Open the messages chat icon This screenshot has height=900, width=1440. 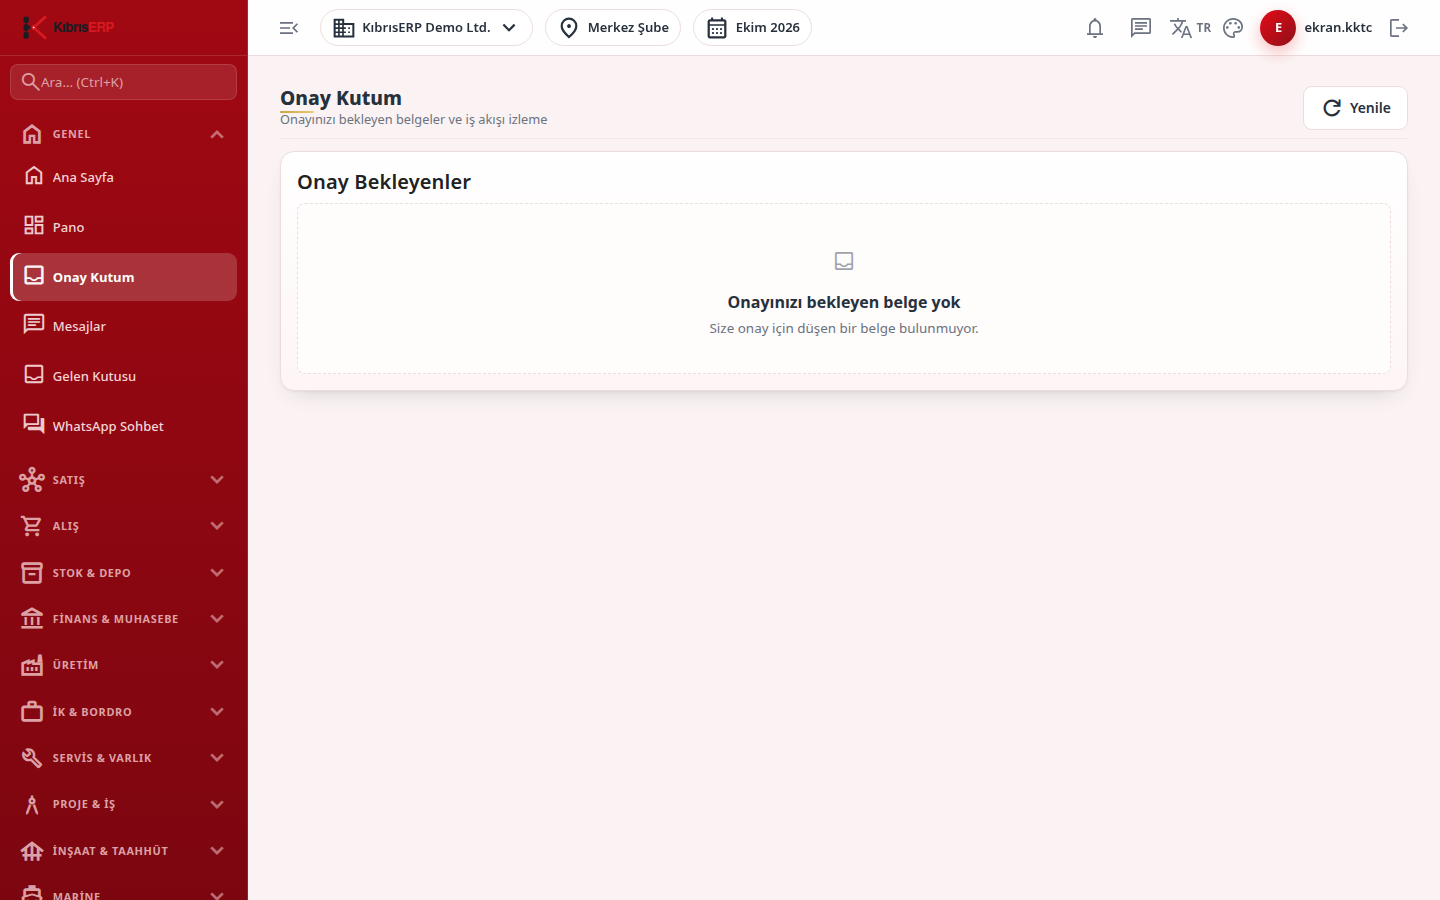tap(1141, 28)
